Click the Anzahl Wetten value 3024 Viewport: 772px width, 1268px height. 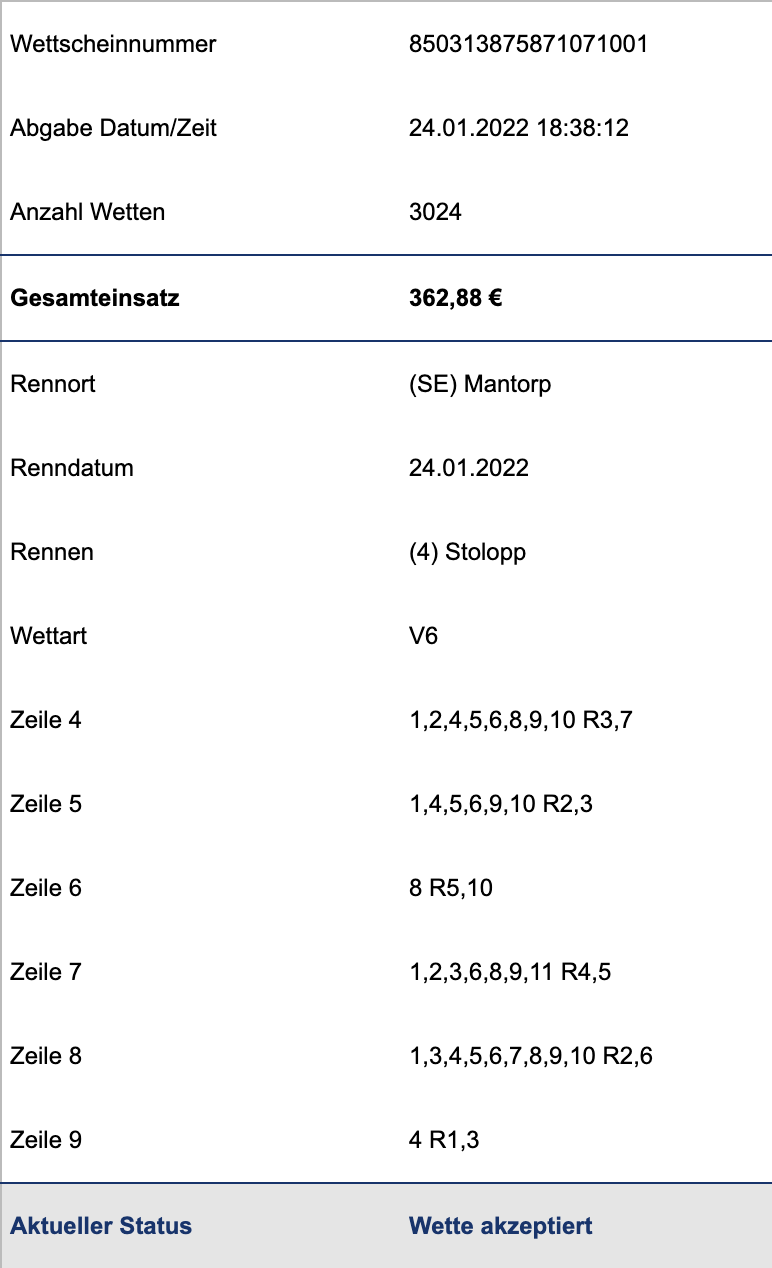[x=435, y=212]
